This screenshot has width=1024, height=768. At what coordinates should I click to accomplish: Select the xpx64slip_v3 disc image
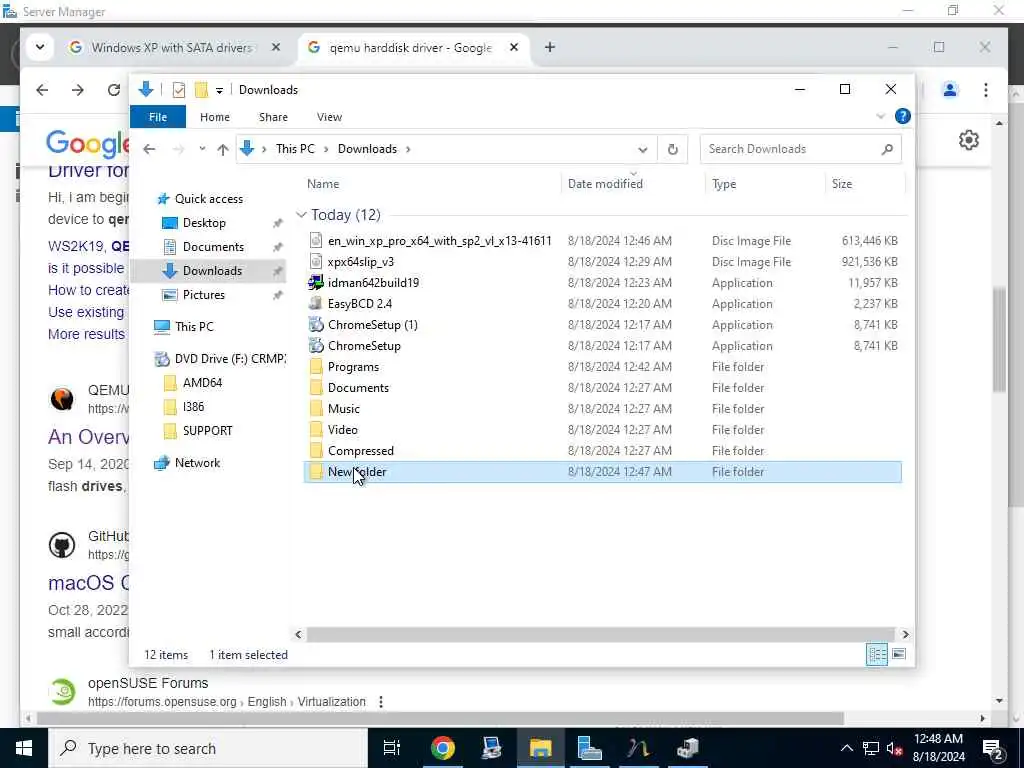(360, 262)
